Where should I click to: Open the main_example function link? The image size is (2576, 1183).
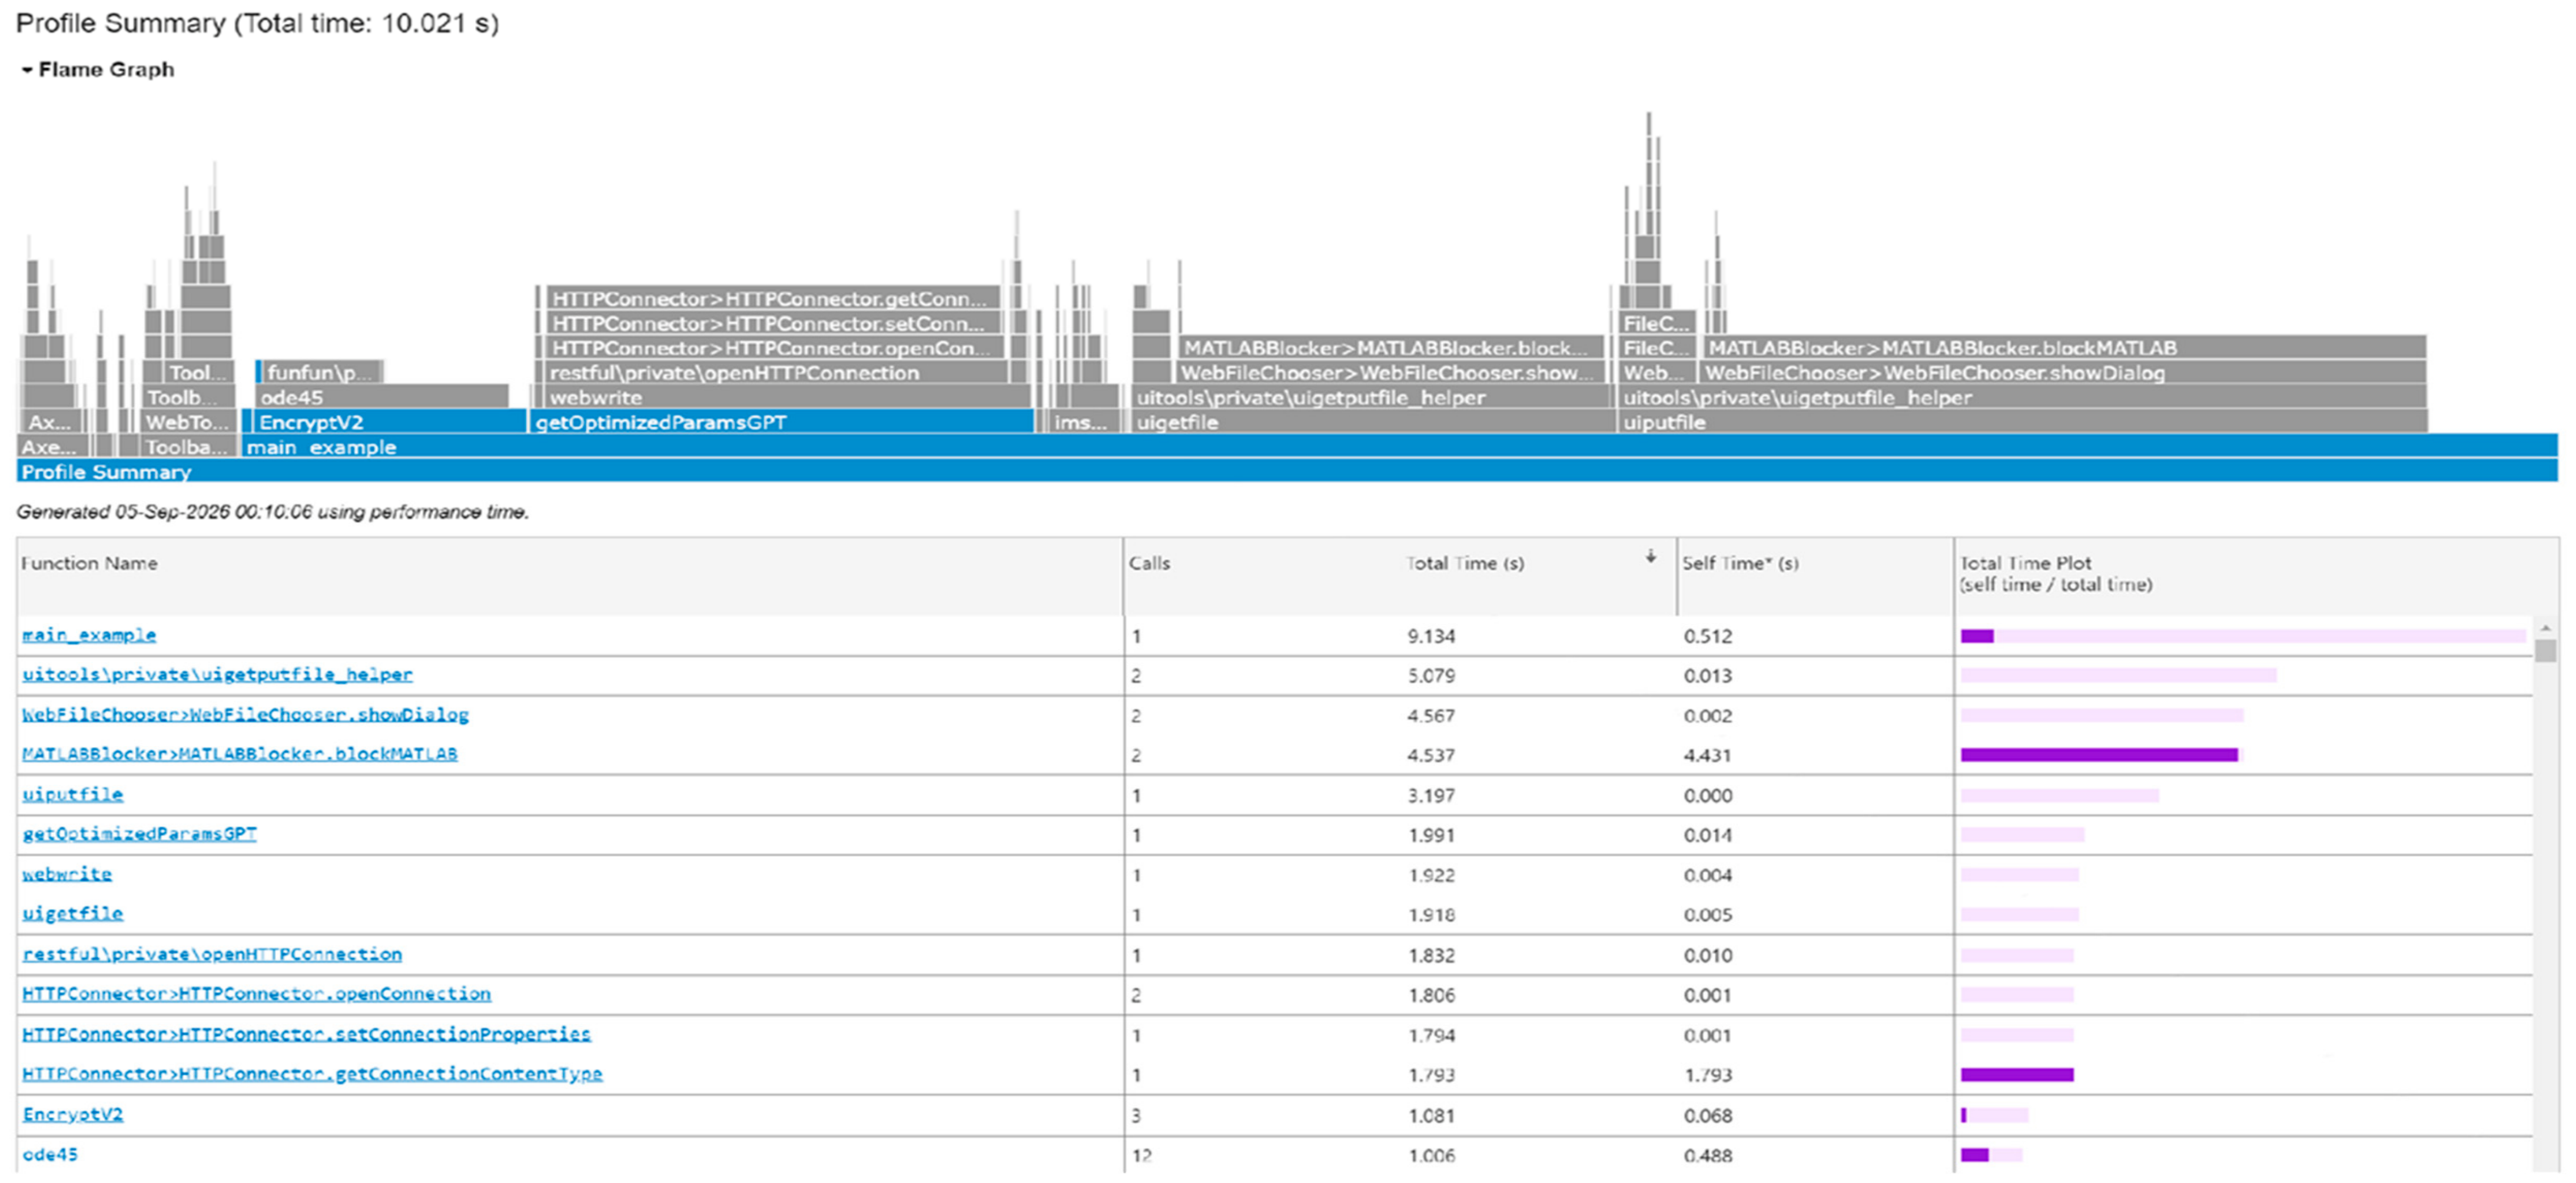(89, 635)
